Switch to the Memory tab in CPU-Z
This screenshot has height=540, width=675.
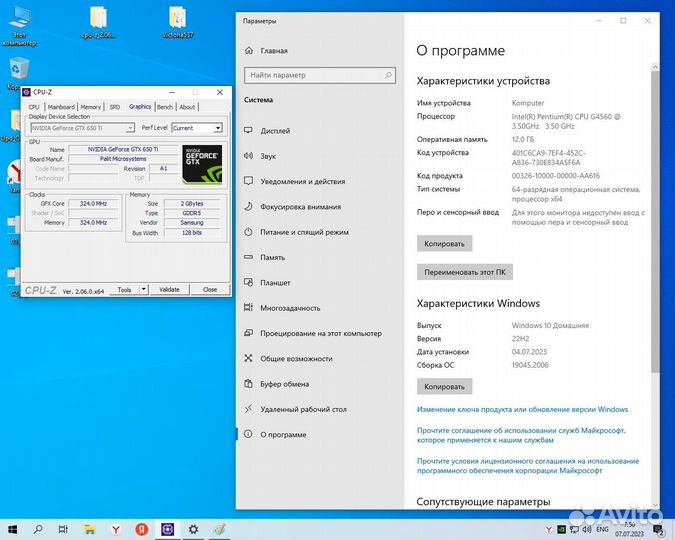pos(91,107)
